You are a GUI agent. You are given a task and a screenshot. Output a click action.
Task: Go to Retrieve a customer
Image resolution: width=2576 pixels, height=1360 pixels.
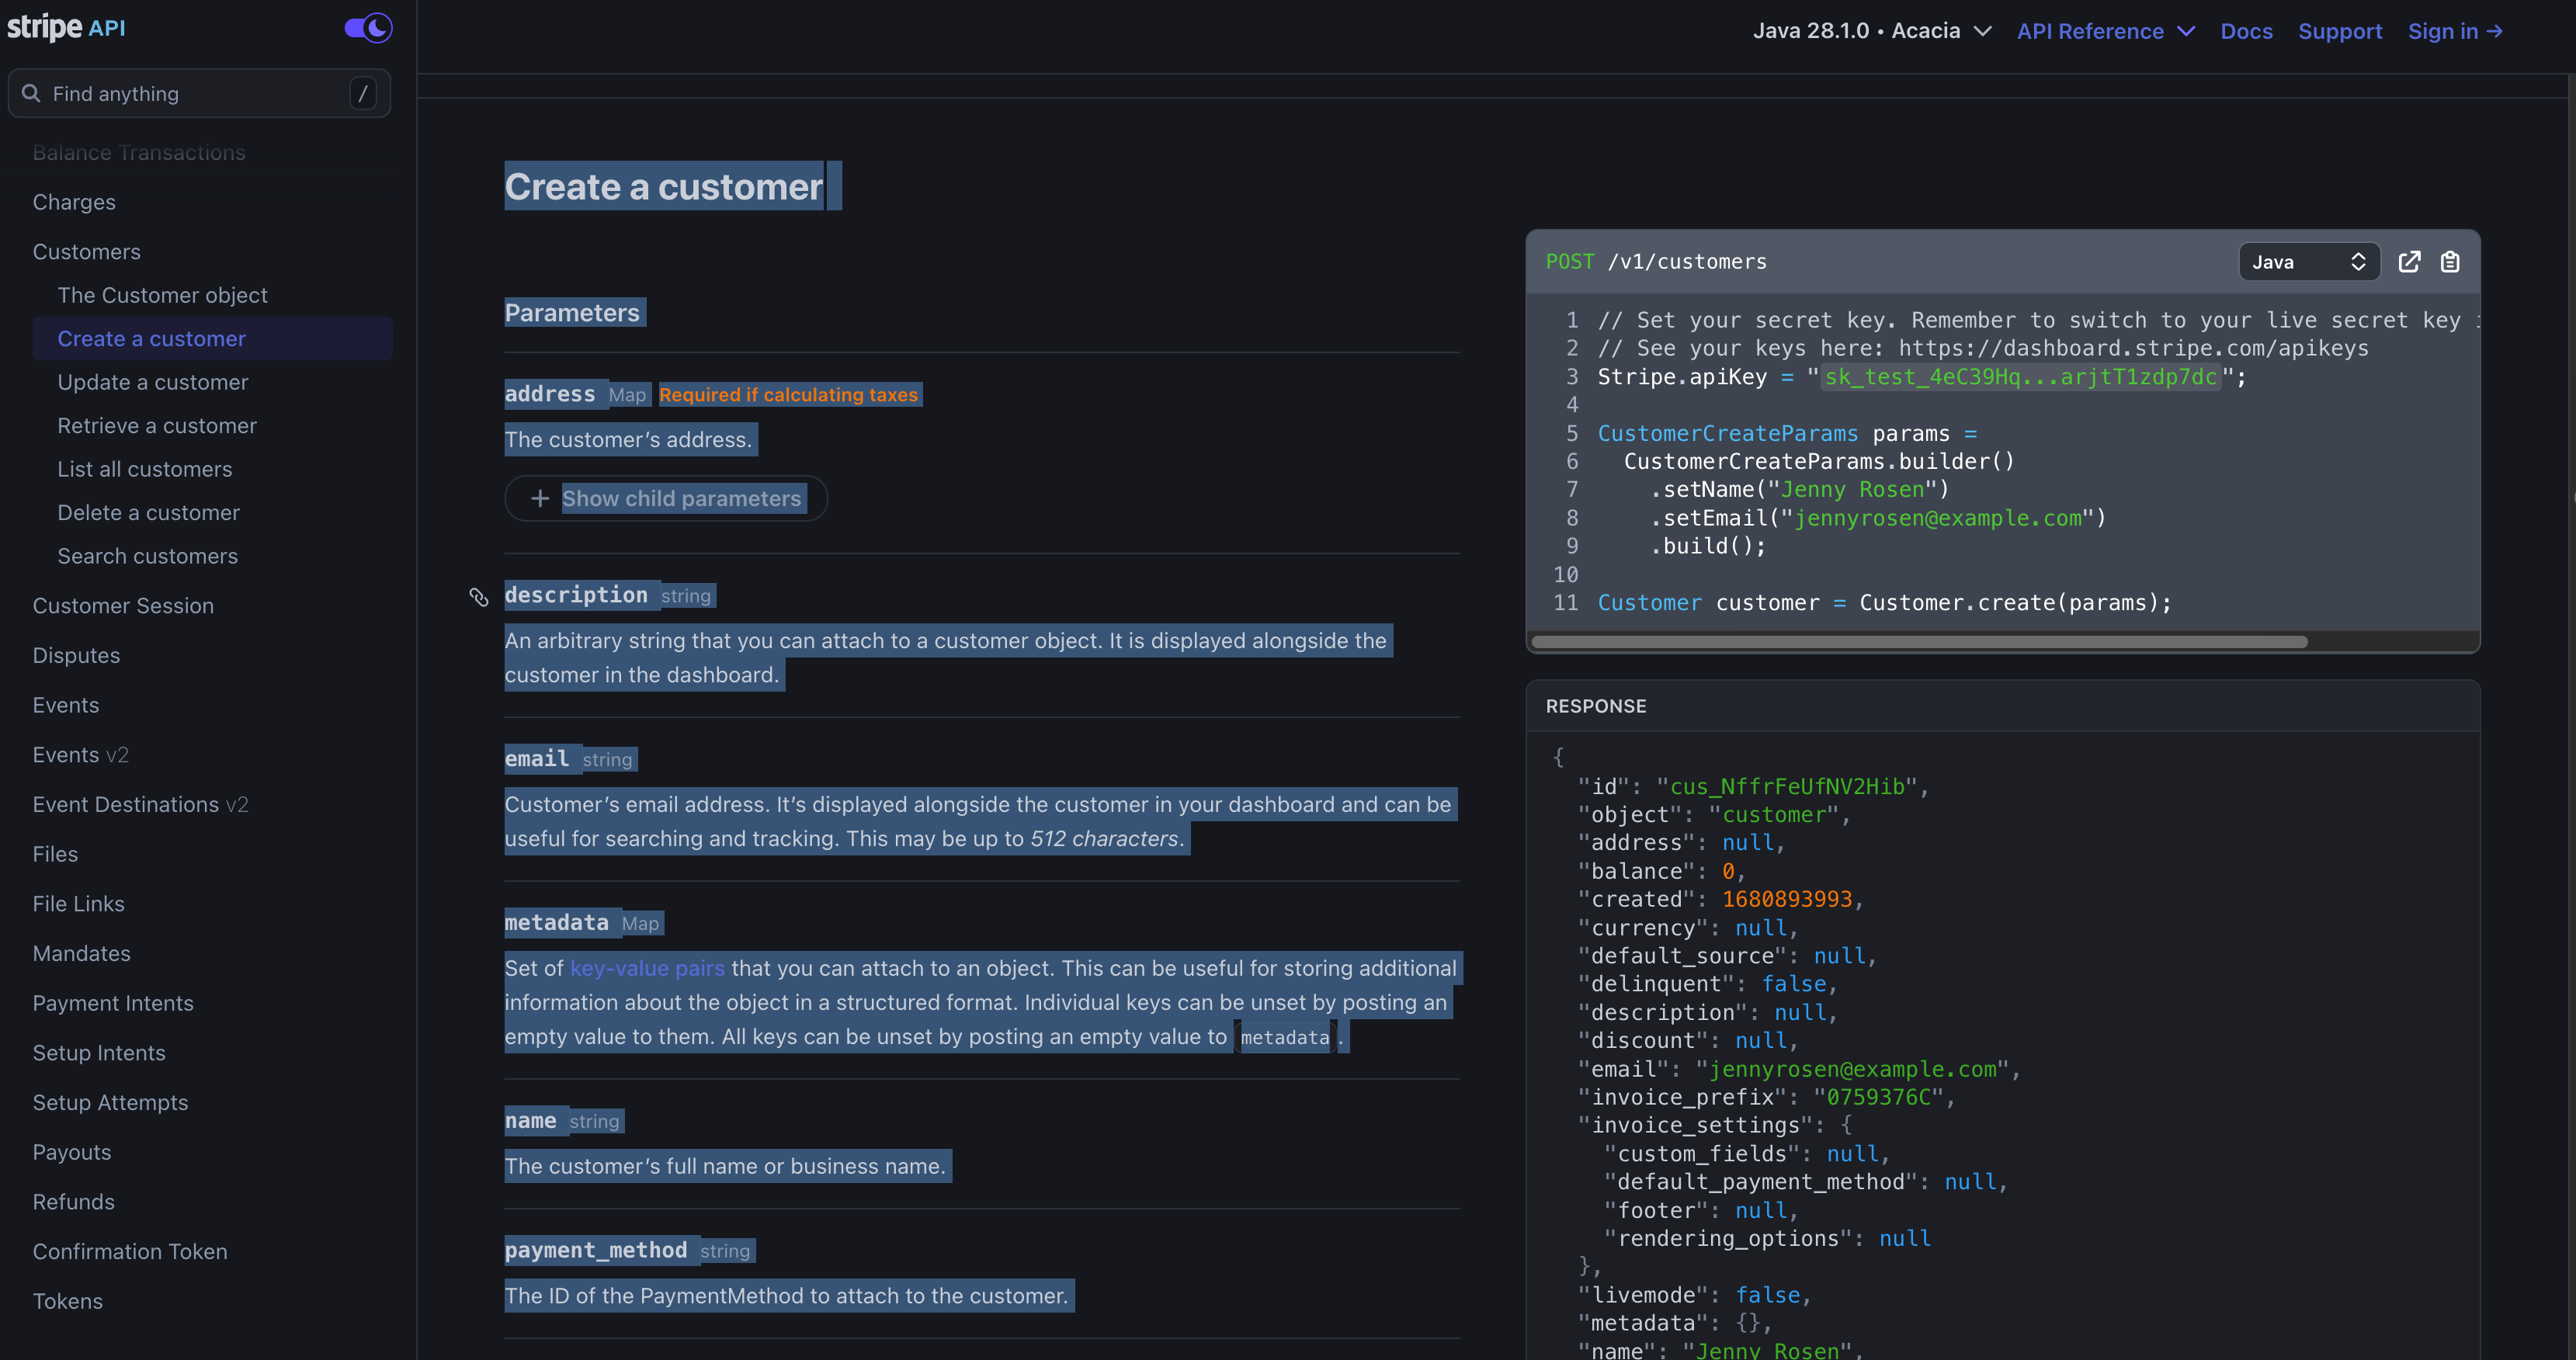click(157, 426)
